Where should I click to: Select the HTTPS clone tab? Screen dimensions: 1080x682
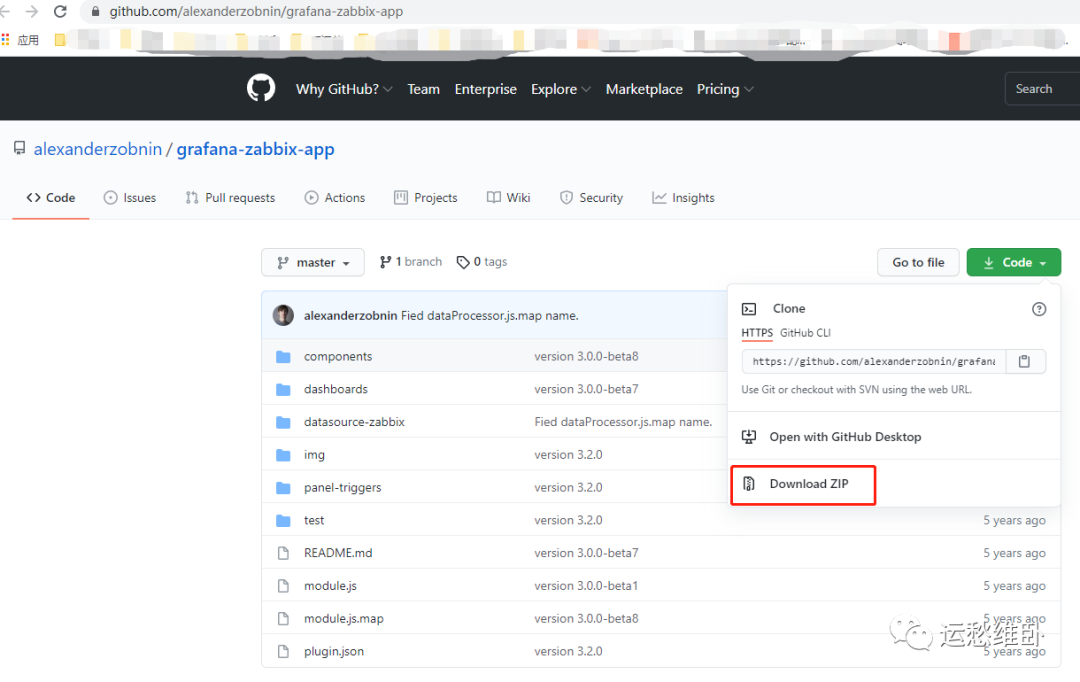click(757, 333)
